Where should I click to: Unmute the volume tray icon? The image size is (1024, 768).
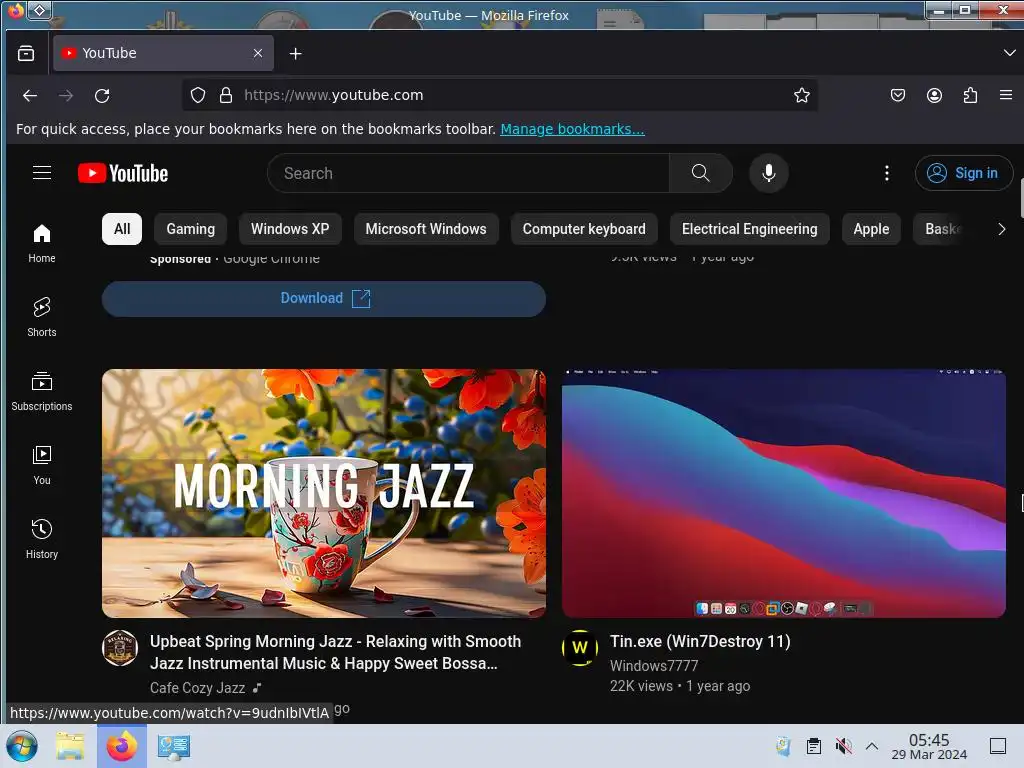pos(843,746)
